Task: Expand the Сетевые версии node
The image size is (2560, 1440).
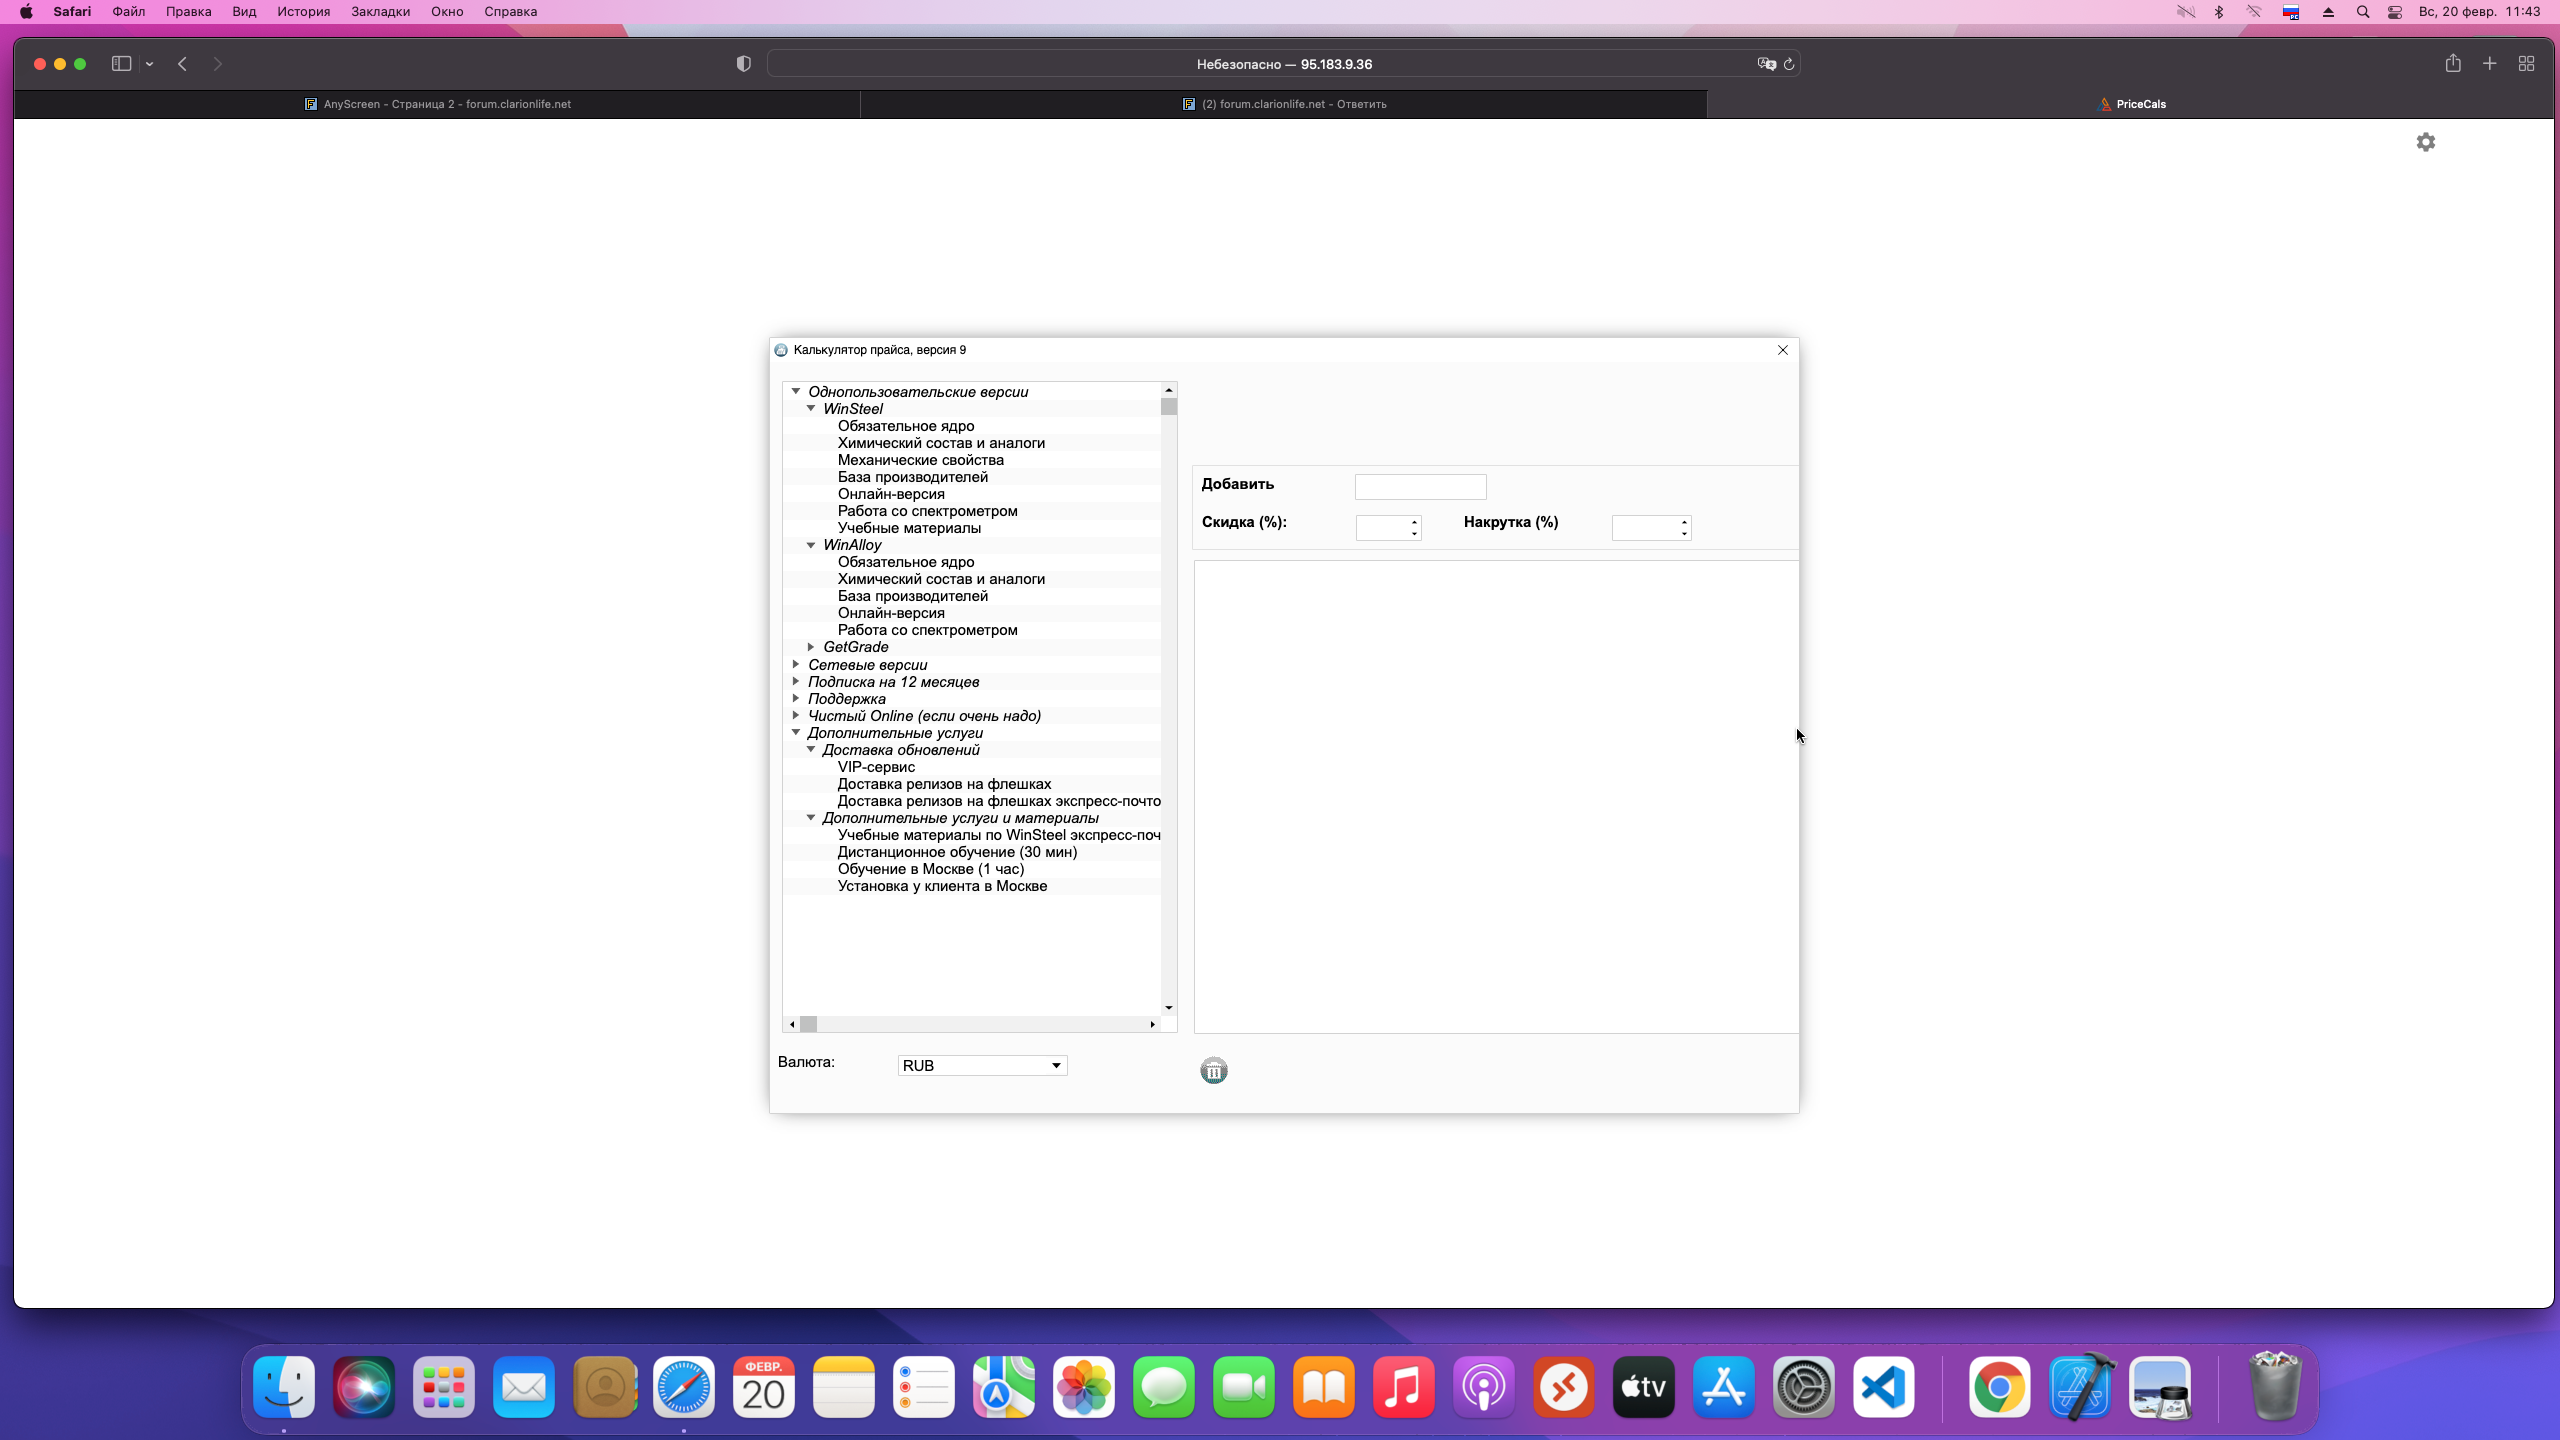Action: [796, 664]
